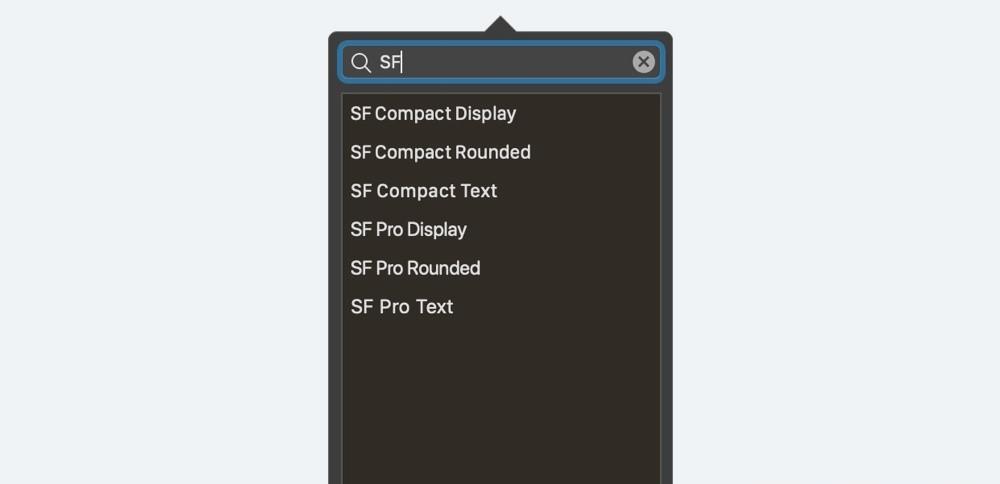The width and height of the screenshot is (1000, 484).
Task: Clear the search field with the X button
Action: pos(643,62)
